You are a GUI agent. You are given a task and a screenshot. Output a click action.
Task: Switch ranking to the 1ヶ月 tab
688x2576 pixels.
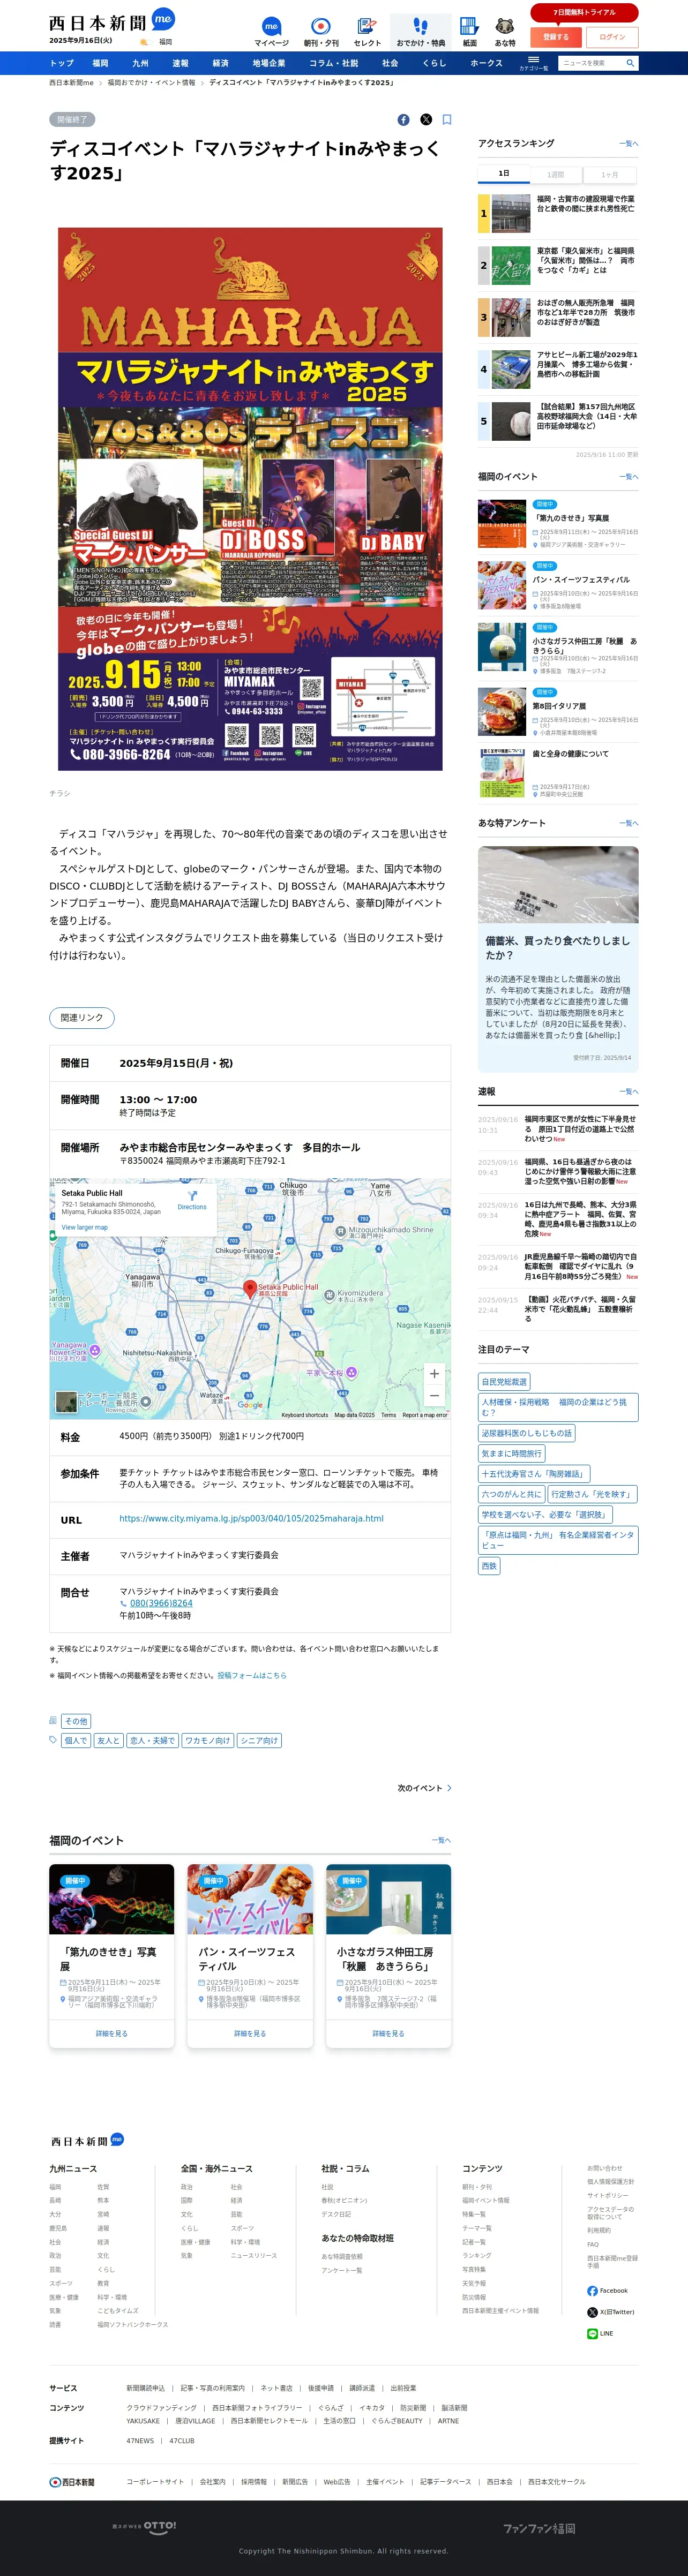(x=609, y=174)
